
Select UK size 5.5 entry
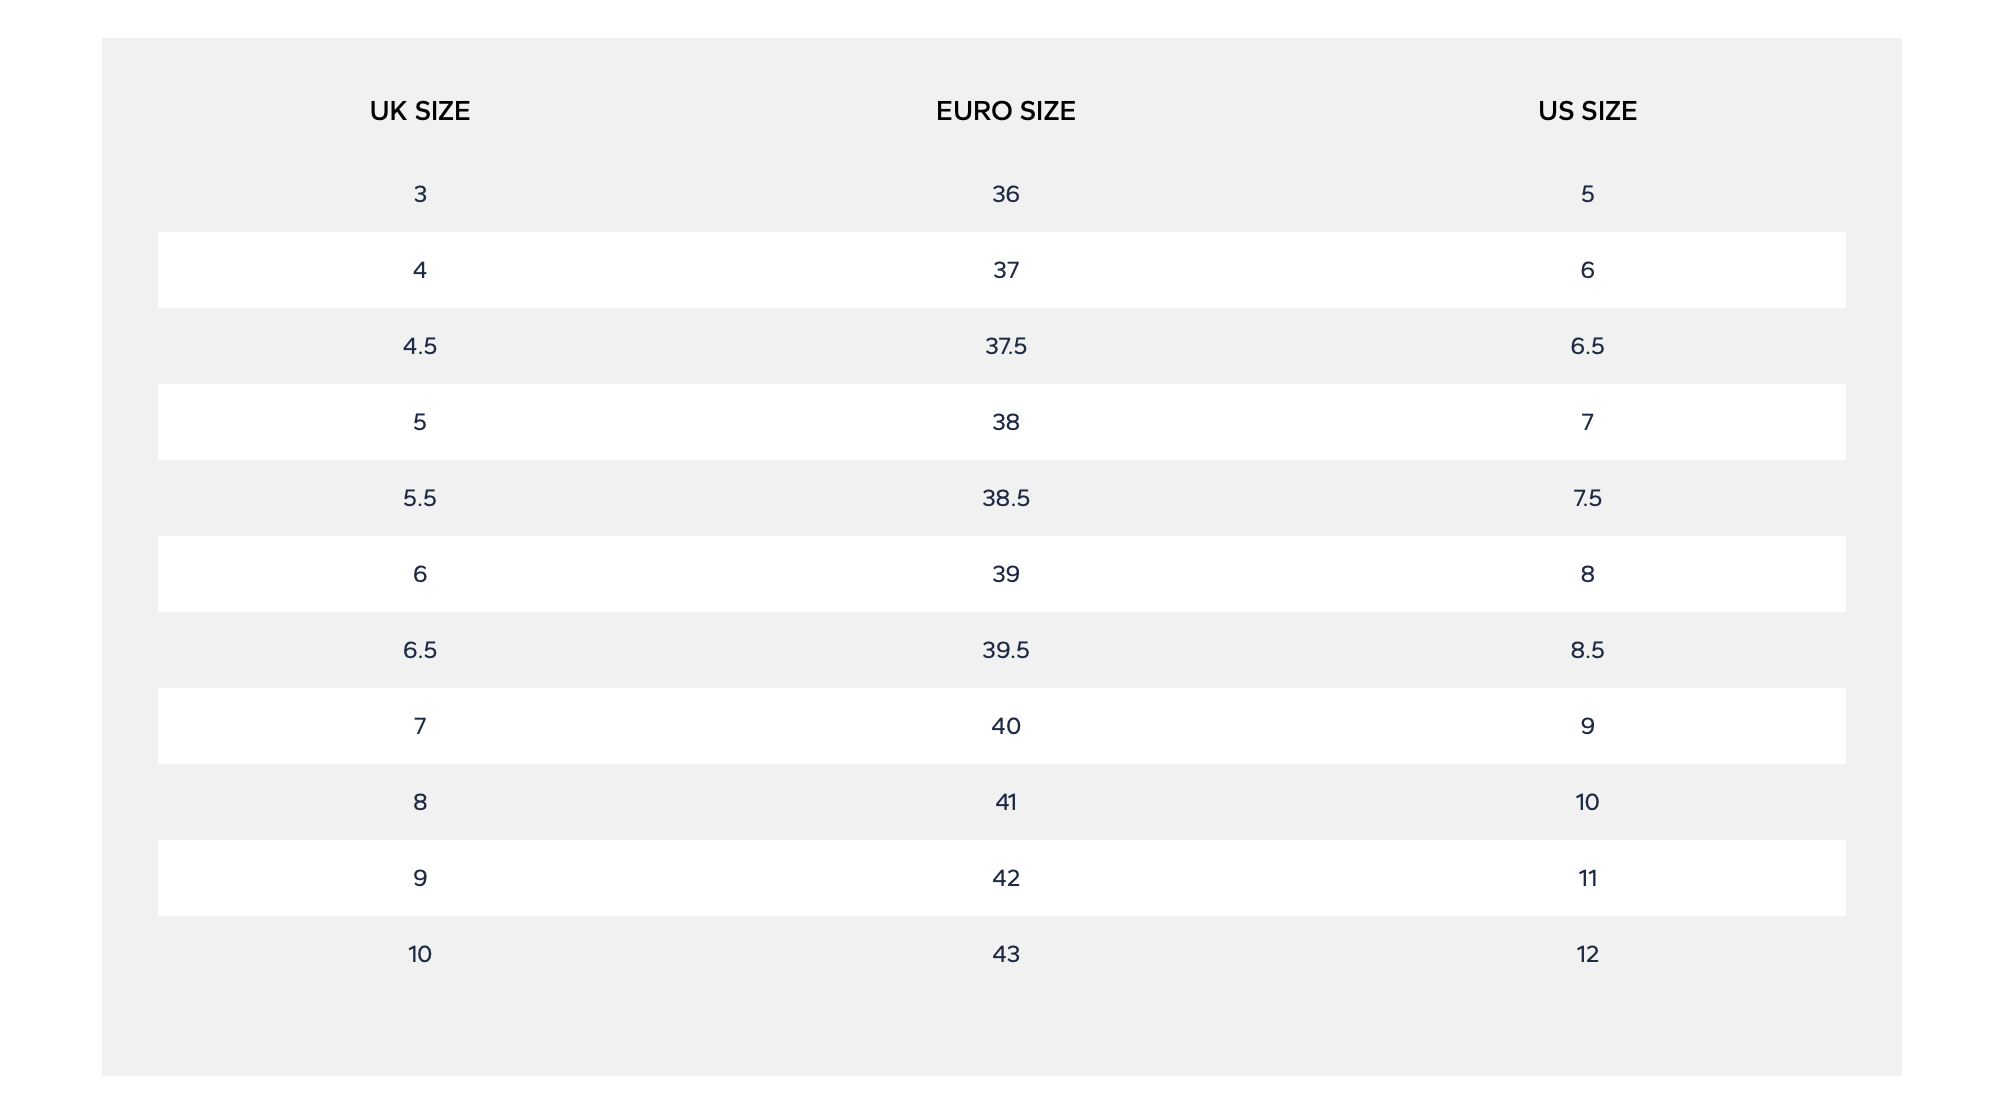coord(420,498)
